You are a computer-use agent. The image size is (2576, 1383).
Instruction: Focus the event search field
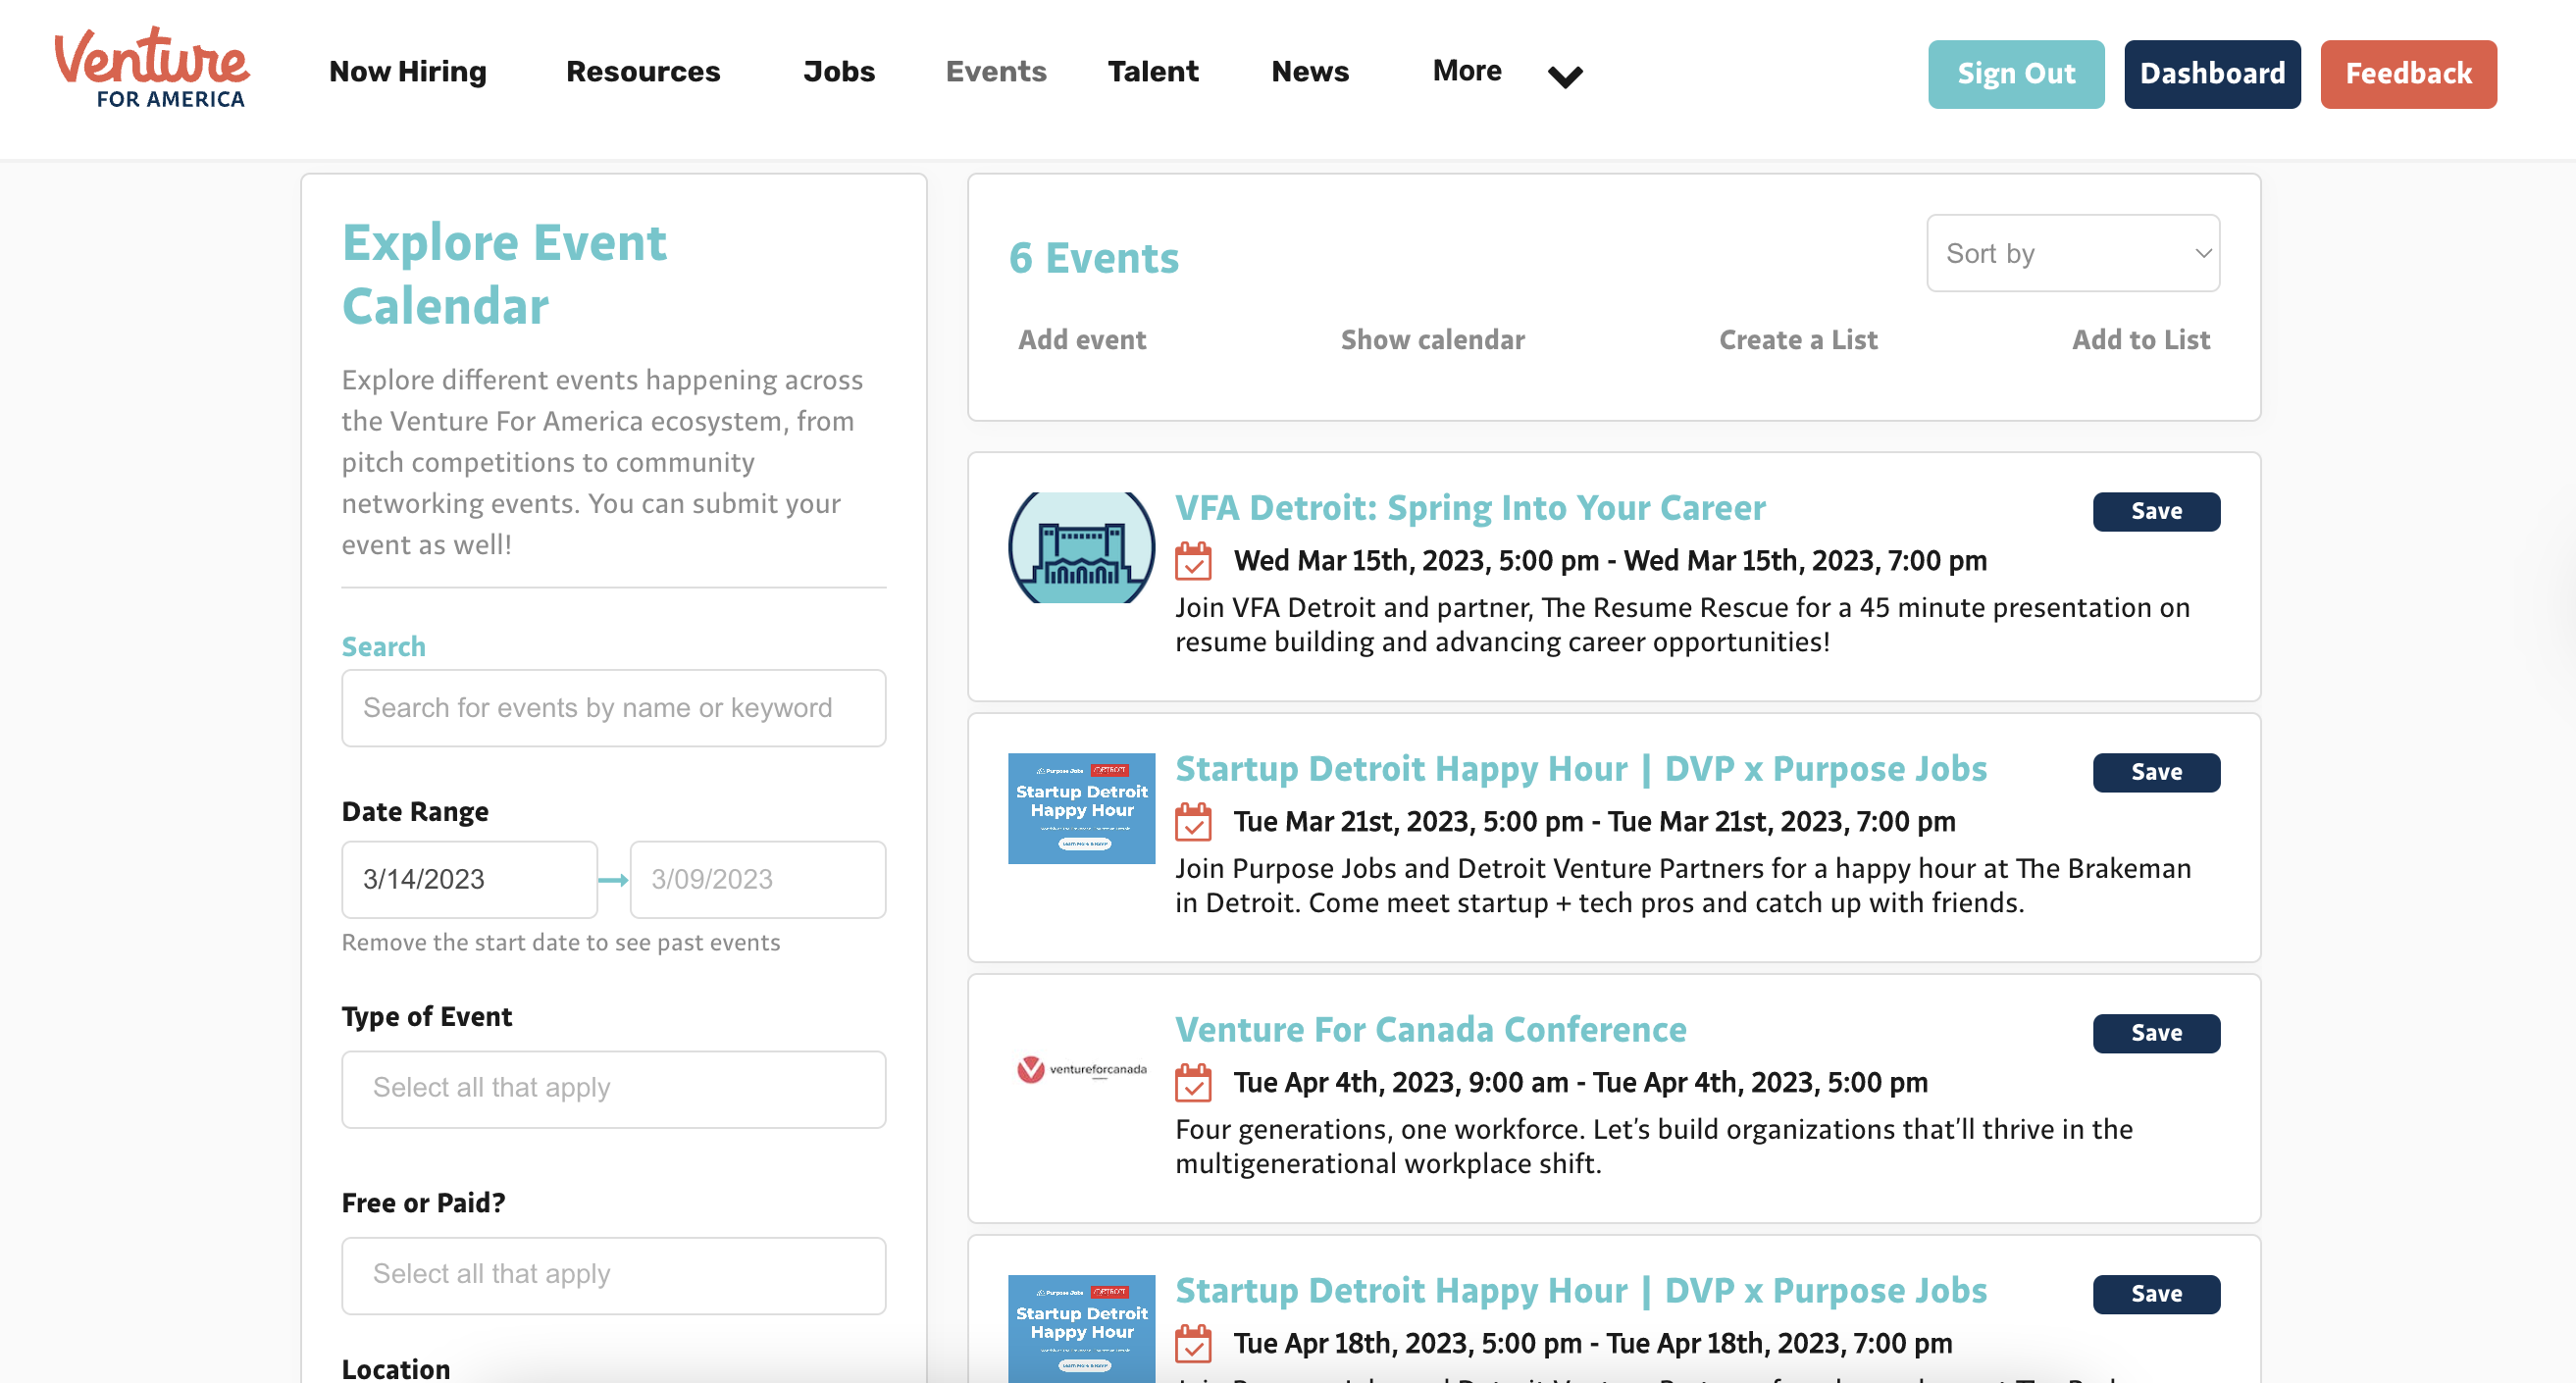pyautogui.click(x=614, y=708)
